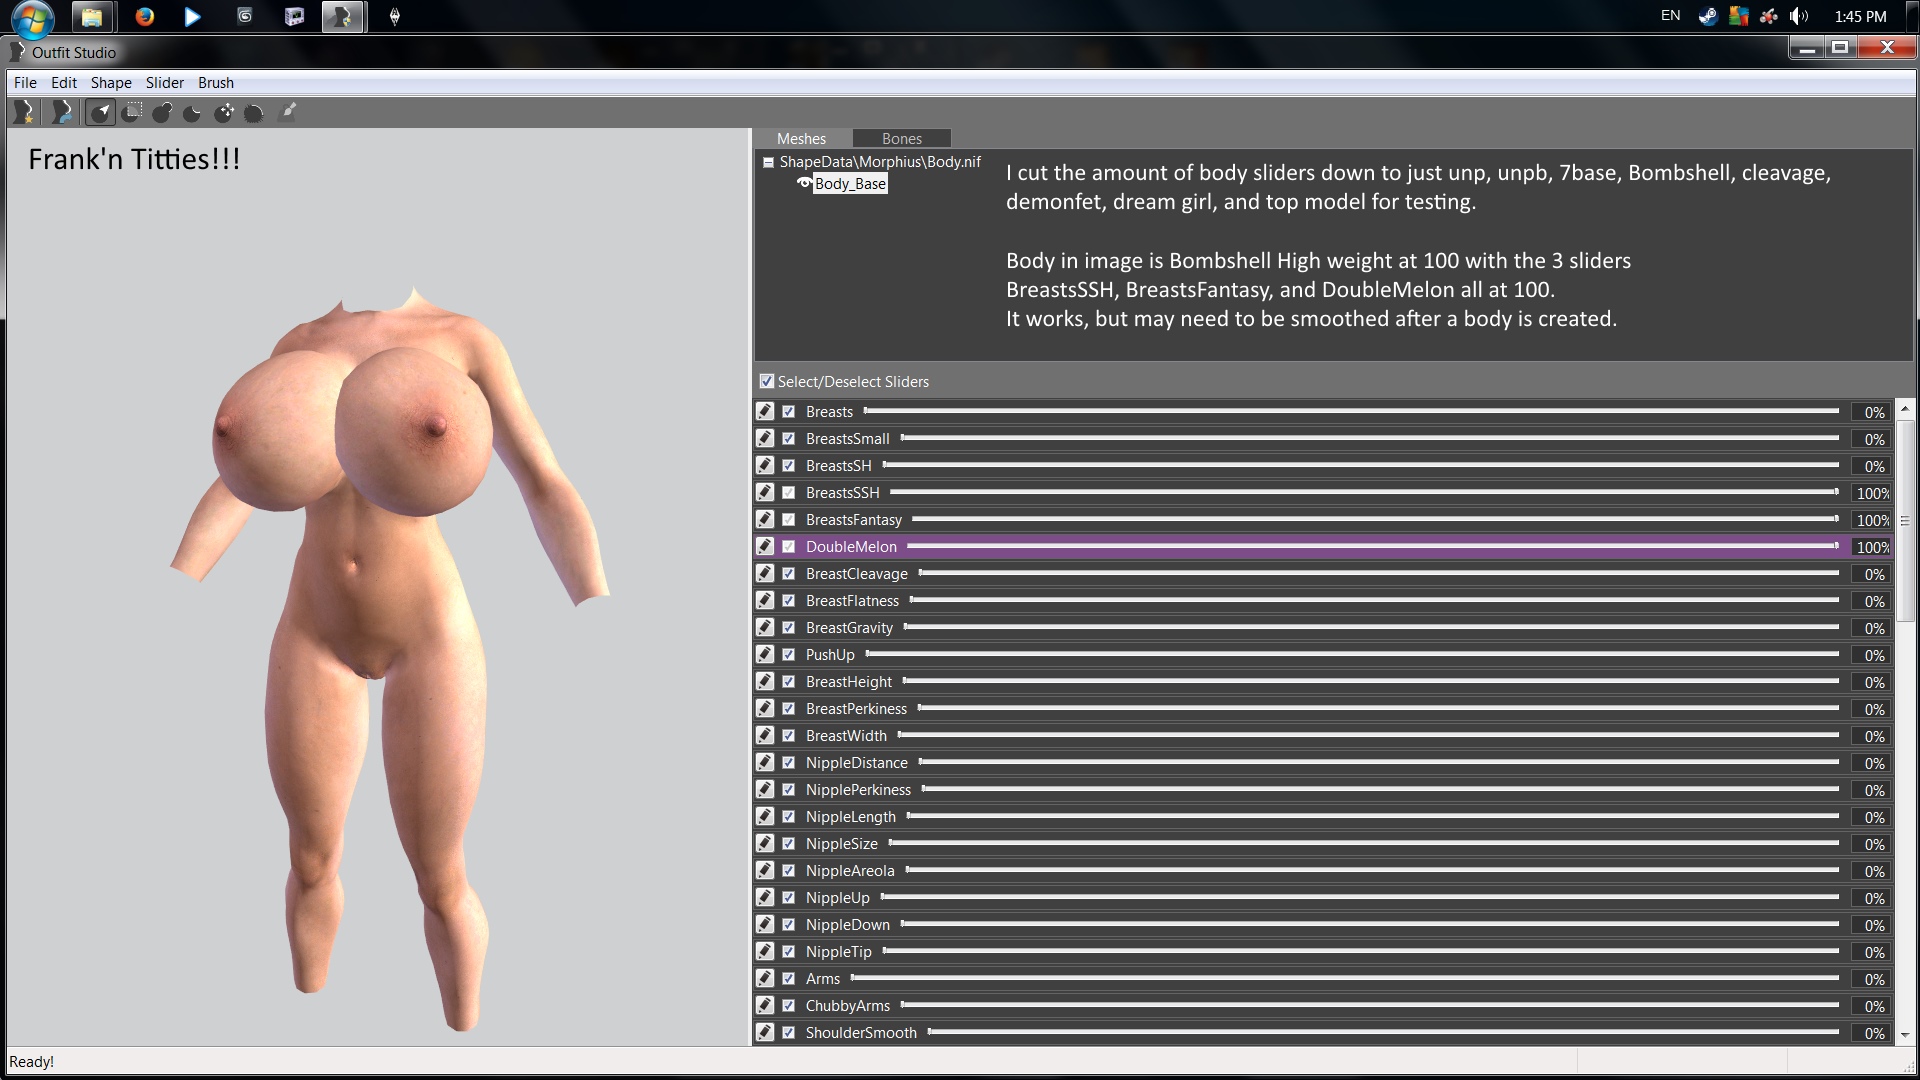The image size is (1920, 1080).
Task: Click the New Project toolbar icon
Action: pyautogui.click(x=24, y=113)
